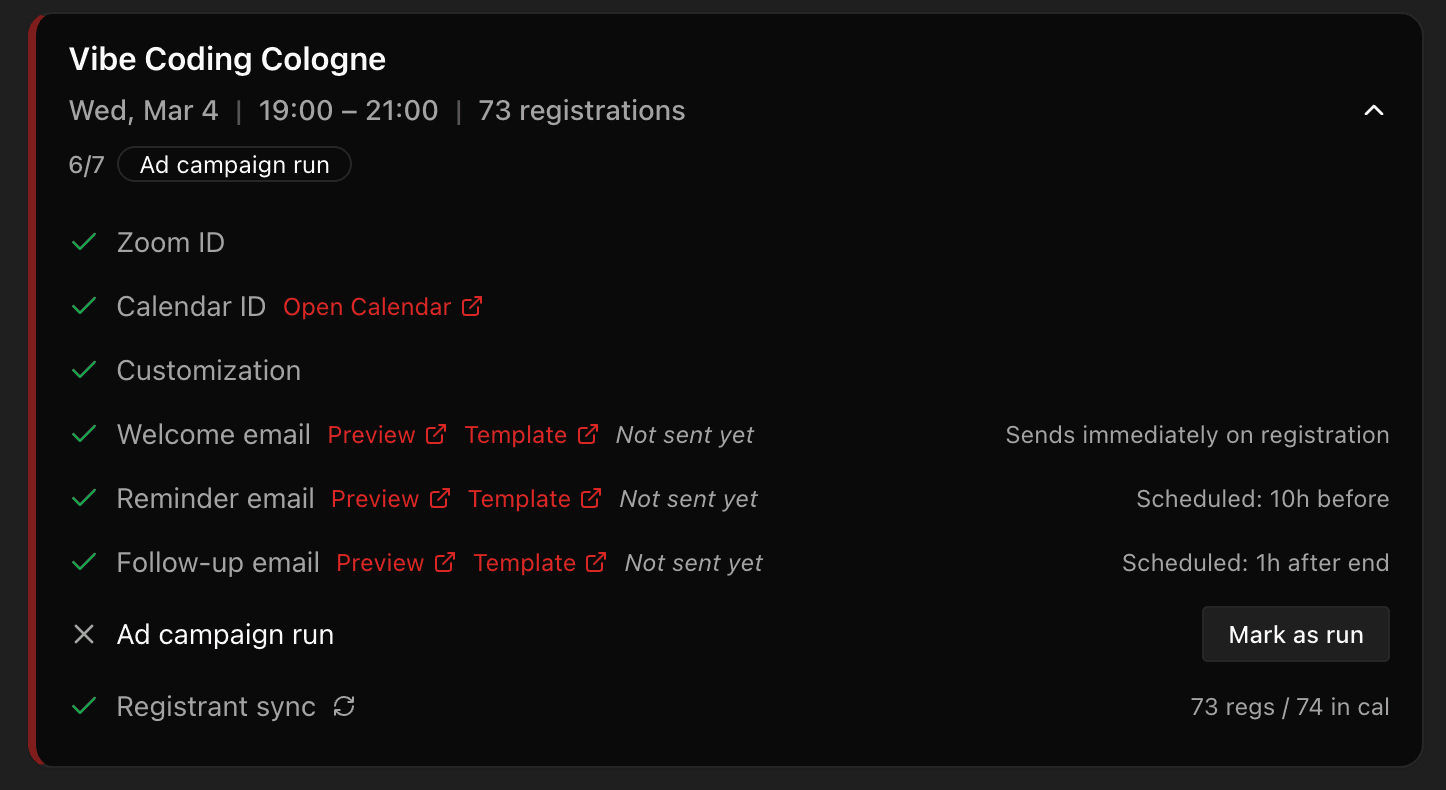Click the Follow-up email Template external link icon
The height and width of the screenshot is (790, 1446).
pyautogui.click(x=598, y=561)
